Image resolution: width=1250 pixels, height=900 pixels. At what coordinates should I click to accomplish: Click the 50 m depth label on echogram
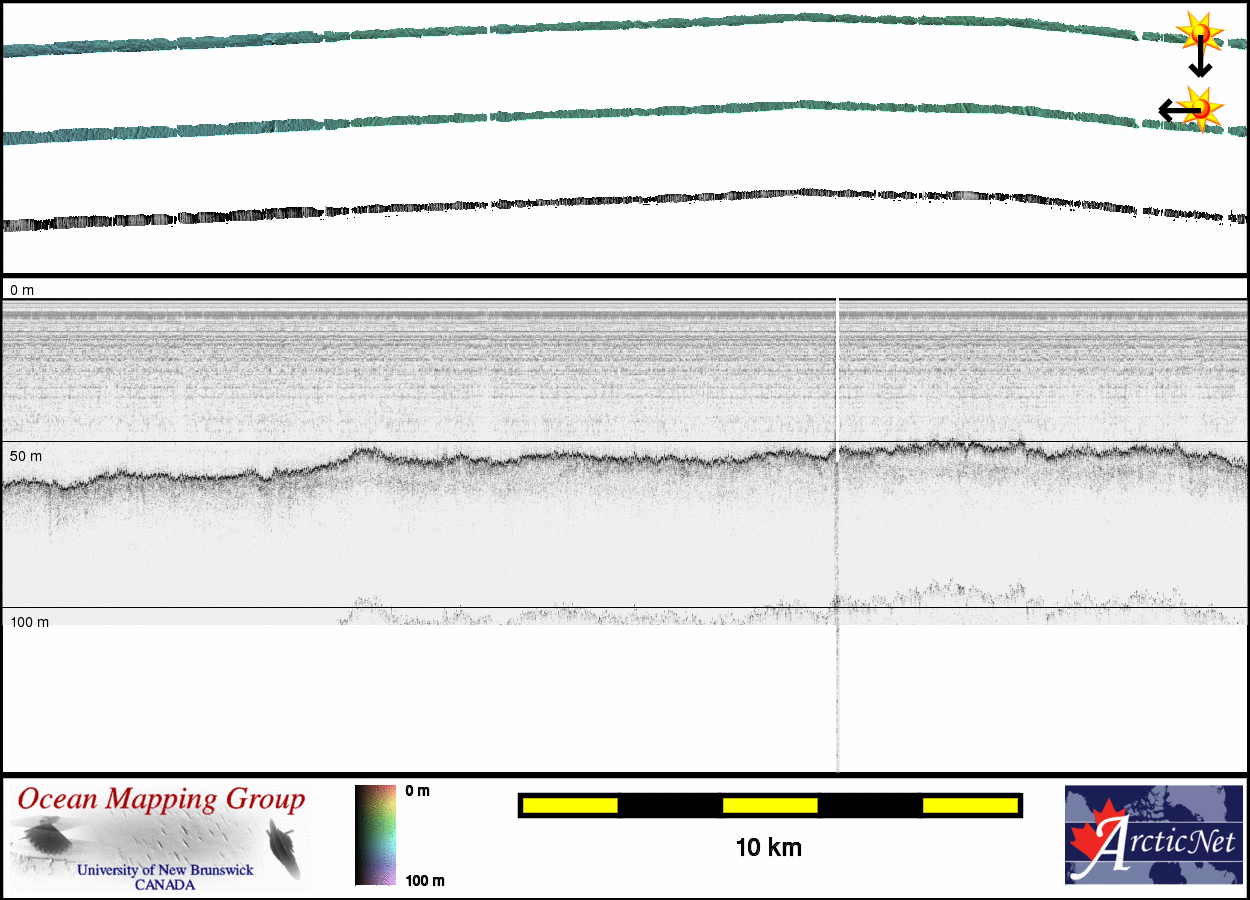click(x=26, y=456)
